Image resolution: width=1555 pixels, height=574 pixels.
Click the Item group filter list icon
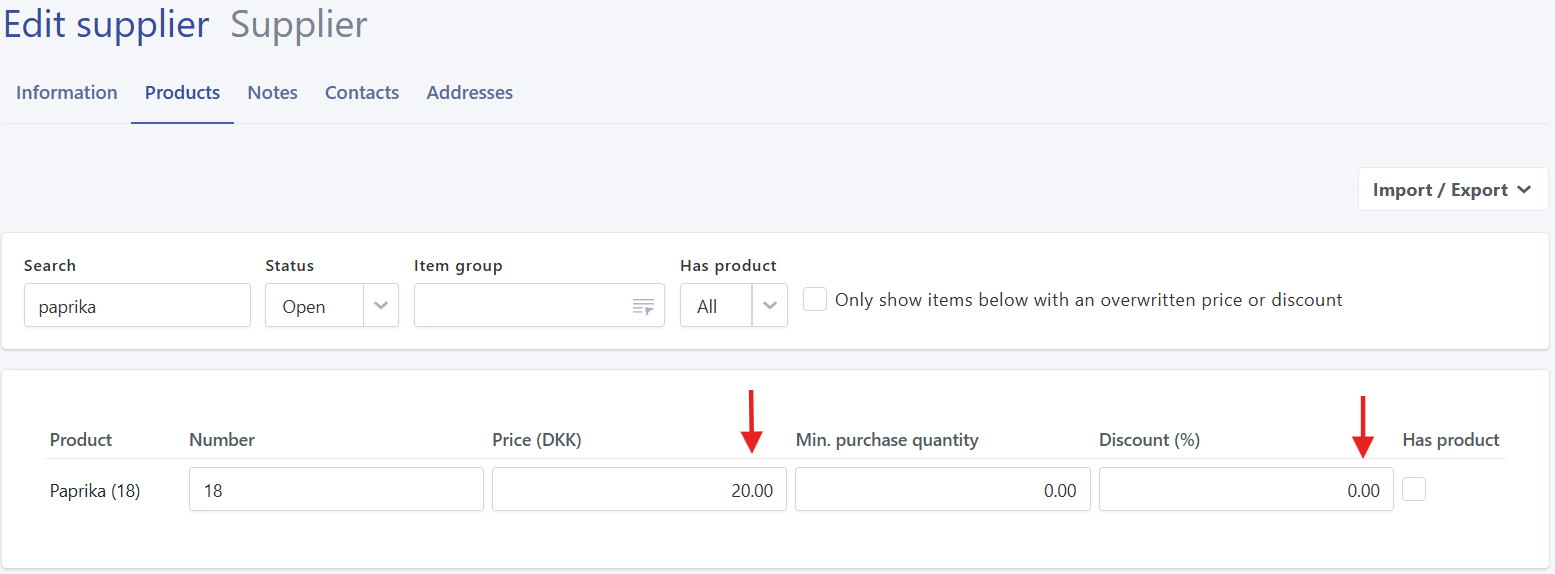tap(643, 306)
